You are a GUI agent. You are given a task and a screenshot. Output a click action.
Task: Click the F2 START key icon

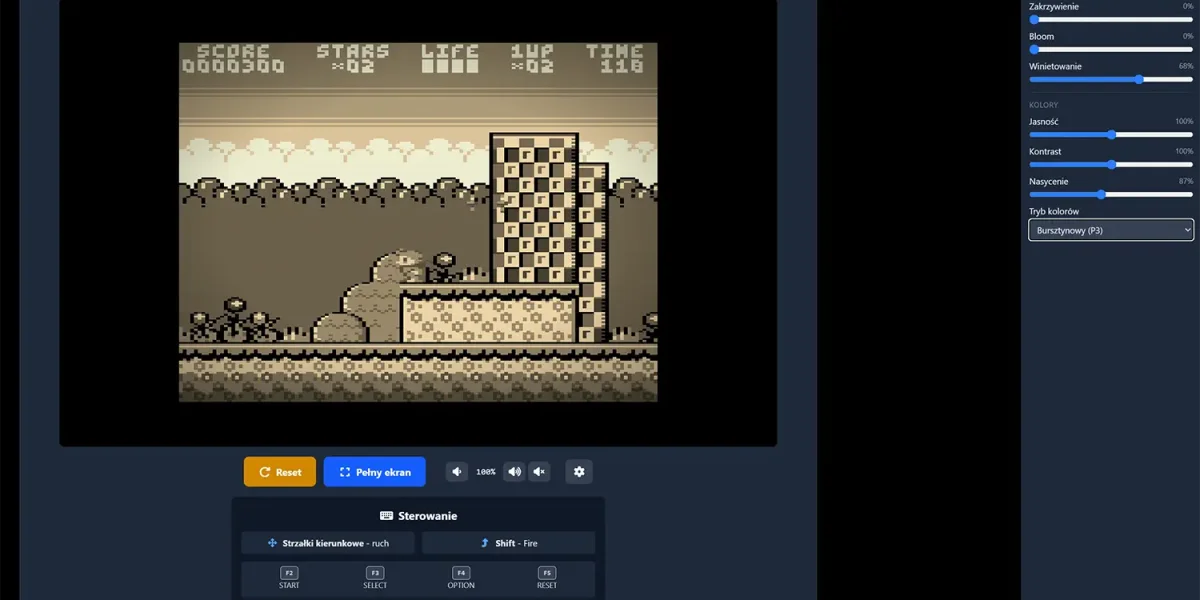tap(289, 573)
